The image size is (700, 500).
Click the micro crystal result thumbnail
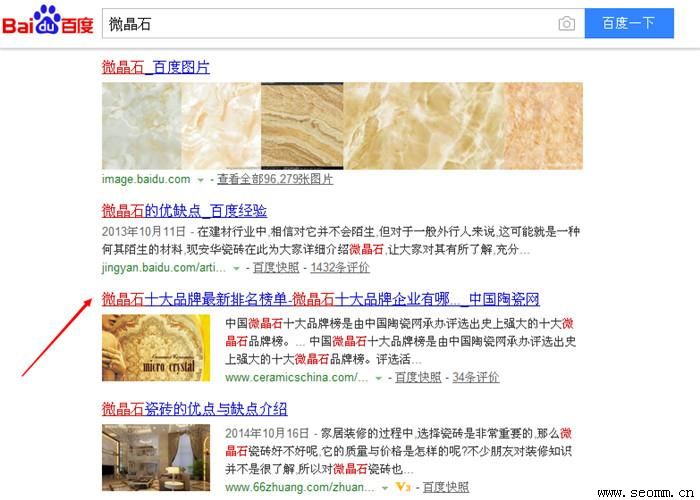point(156,348)
